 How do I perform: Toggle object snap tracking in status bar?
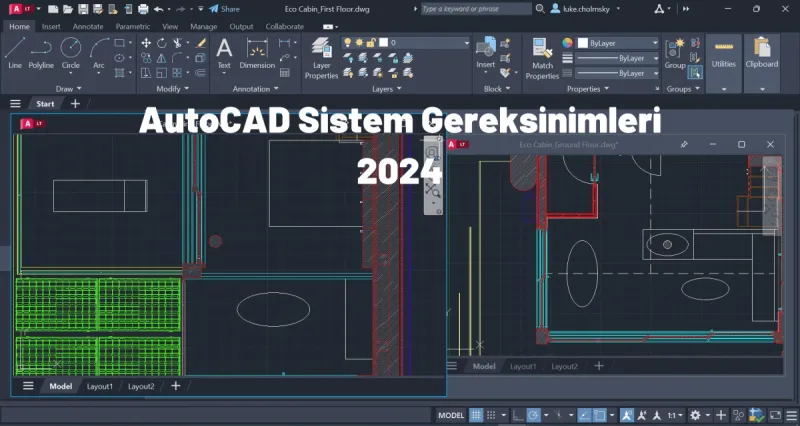click(x=585, y=415)
